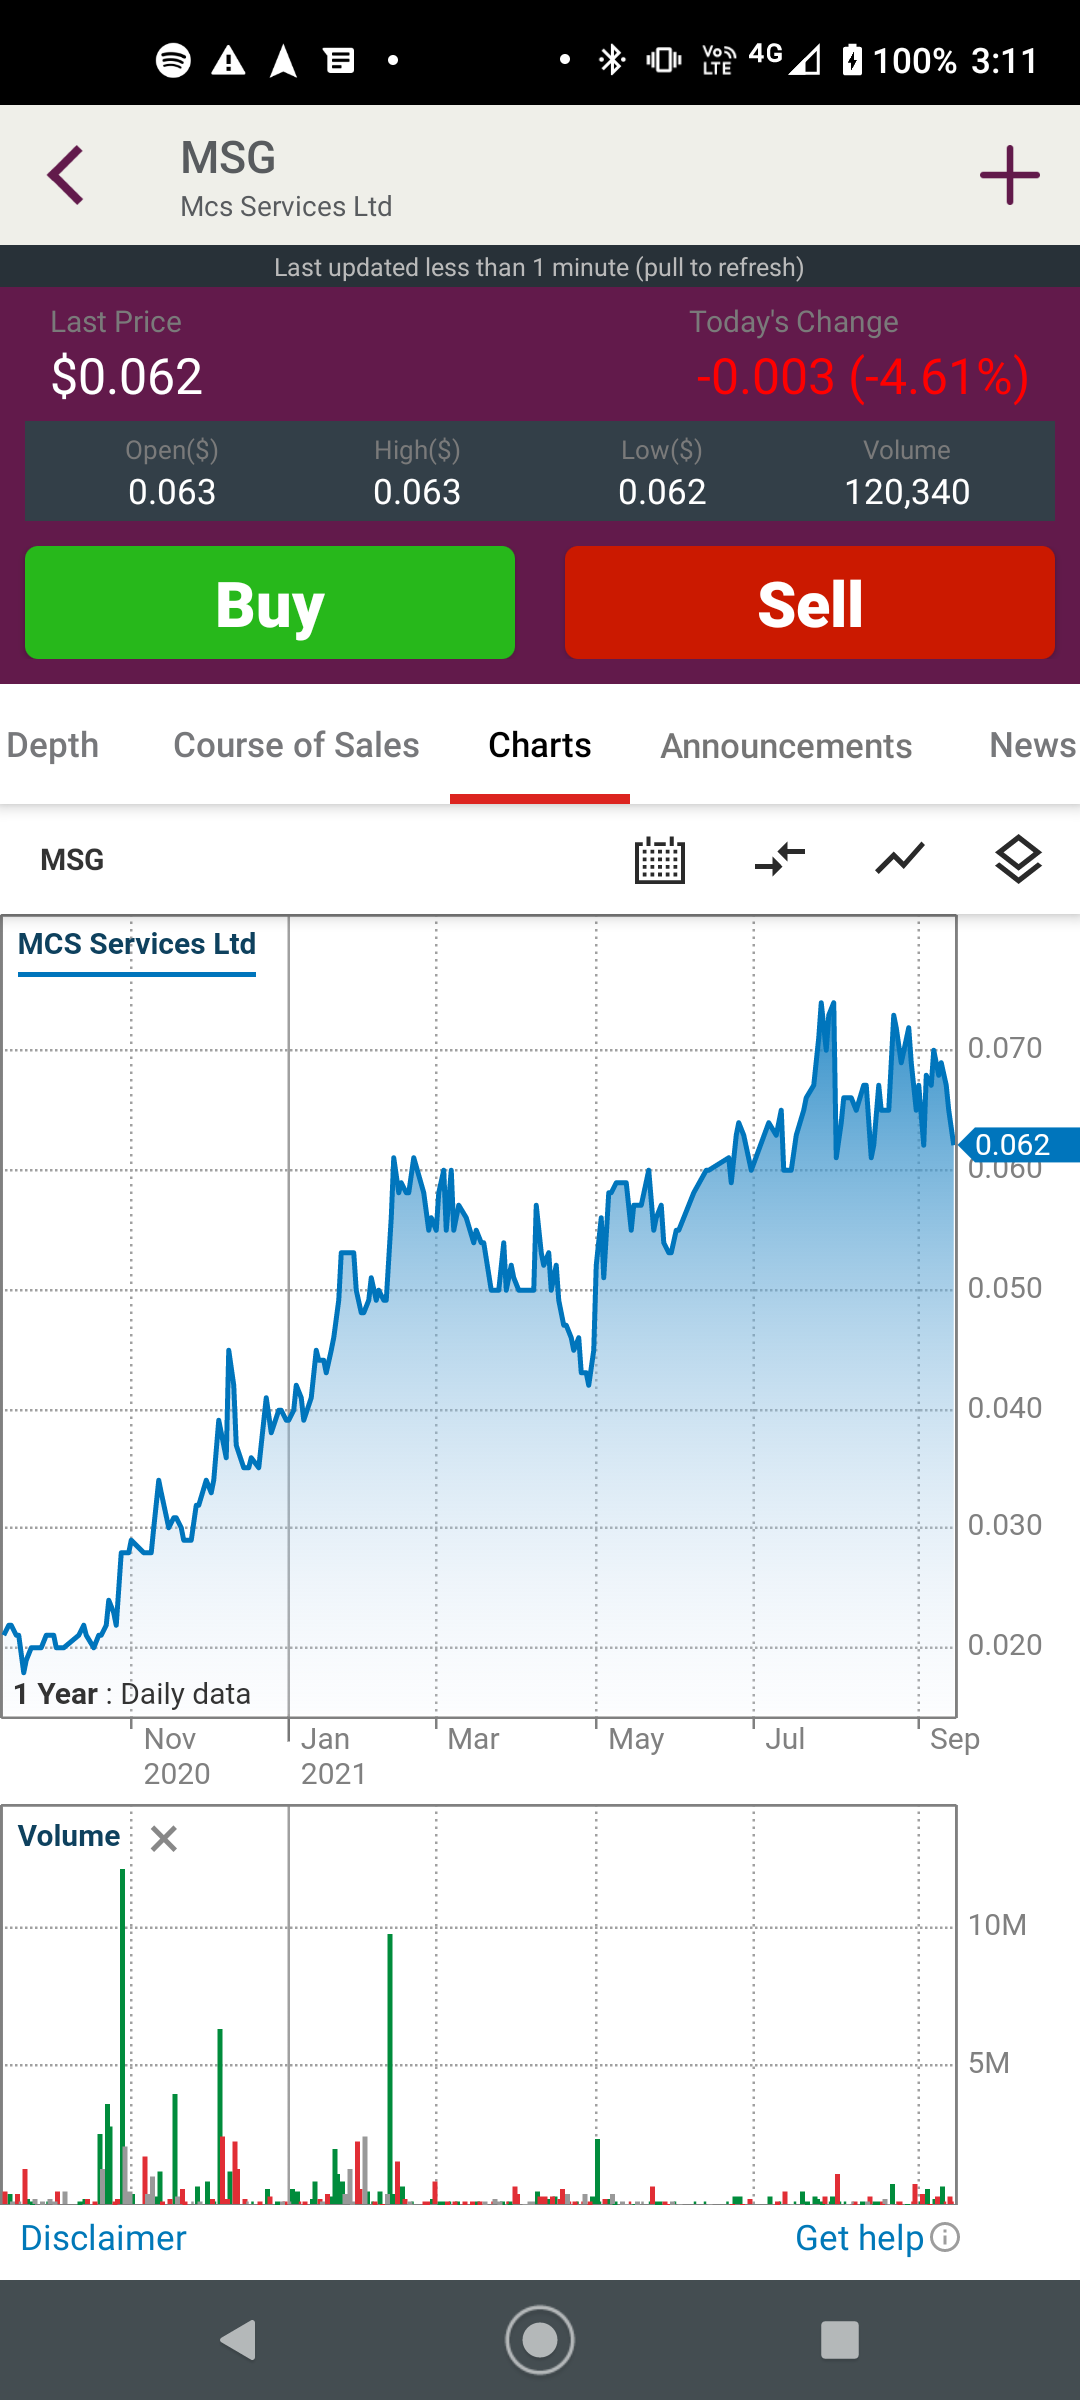Image resolution: width=1080 pixels, height=2400 pixels.
Task: Tap the back arrow in the header
Action: (x=66, y=175)
